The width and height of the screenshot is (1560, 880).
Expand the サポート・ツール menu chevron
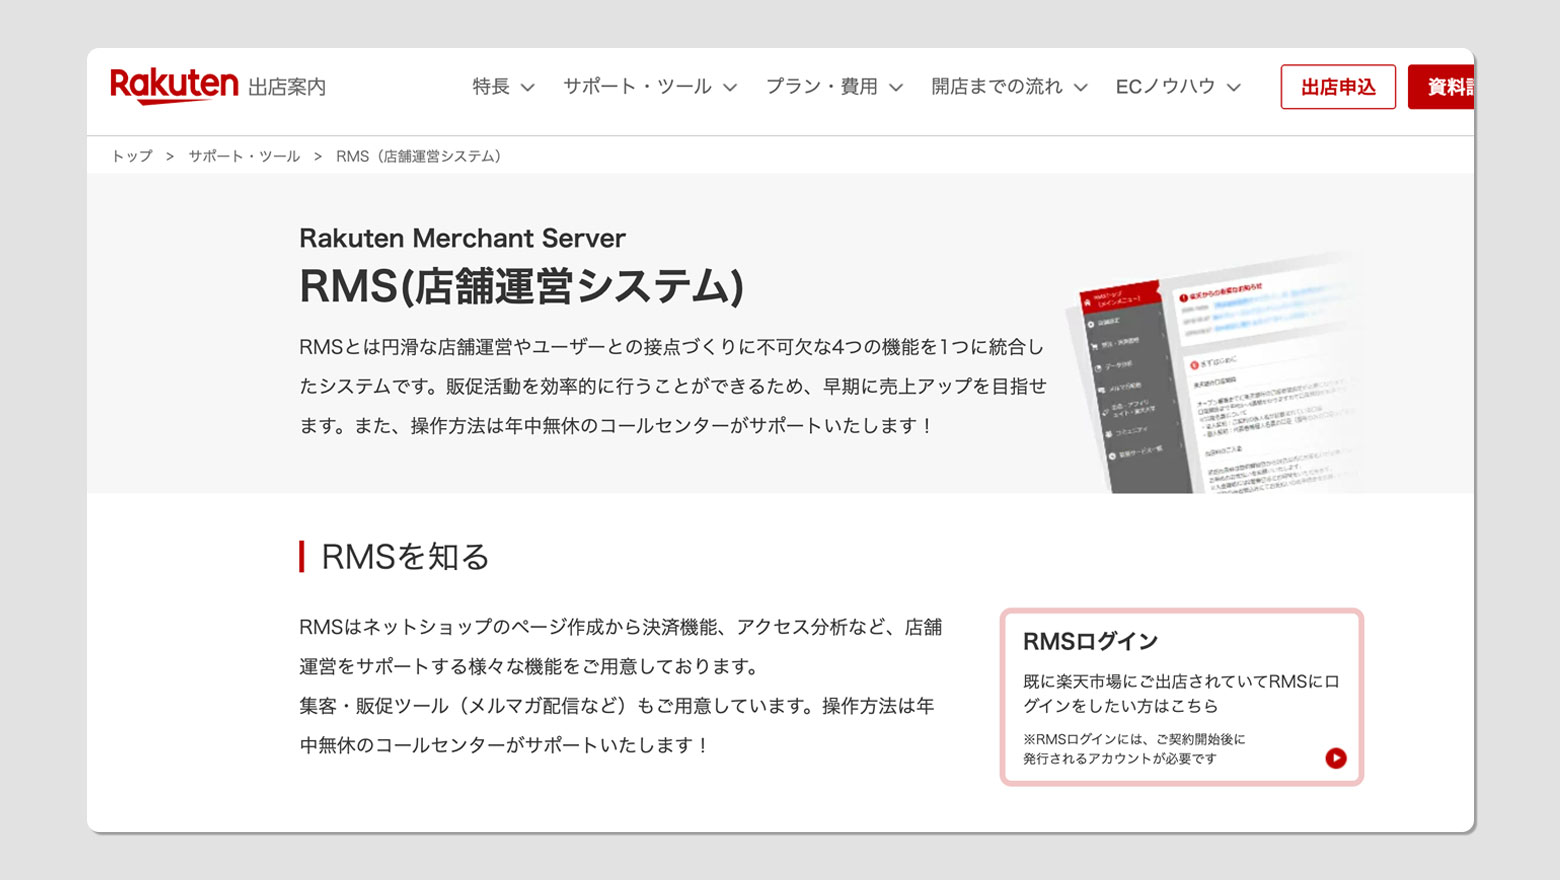[x=730, y=88]
